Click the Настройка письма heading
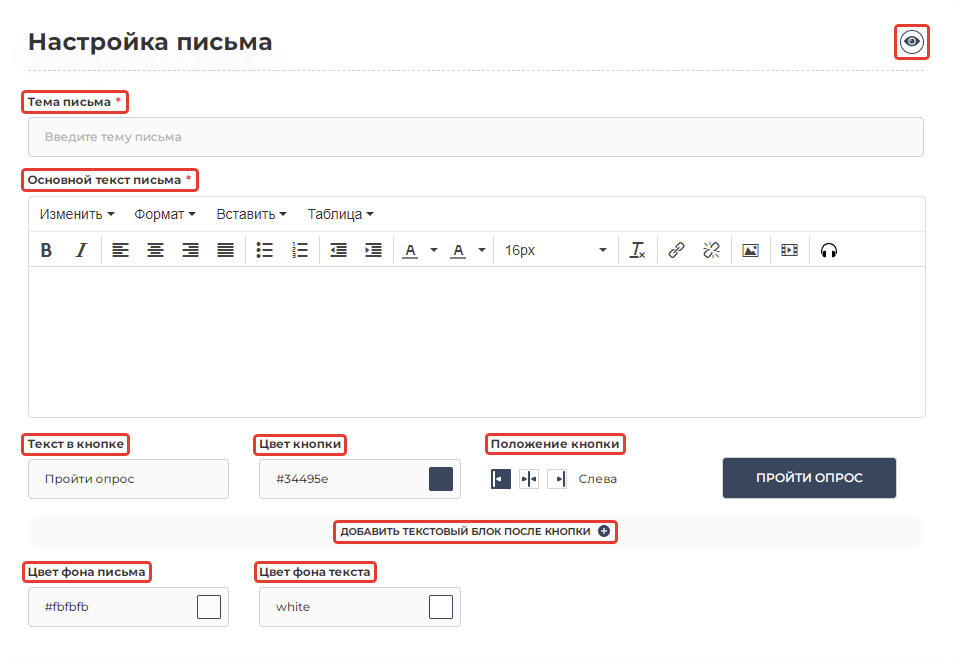This screenshot has height=658, width=955. (x=150, y=42)
